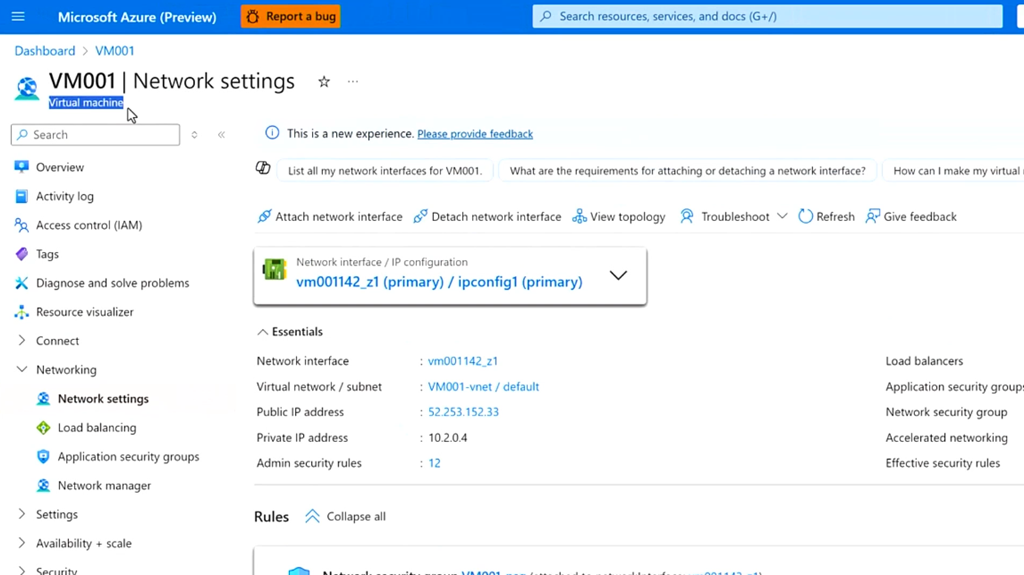Click the Give feedback icon
The height and width of the screenshot is (575, 1024).
(x=873, y=216)
